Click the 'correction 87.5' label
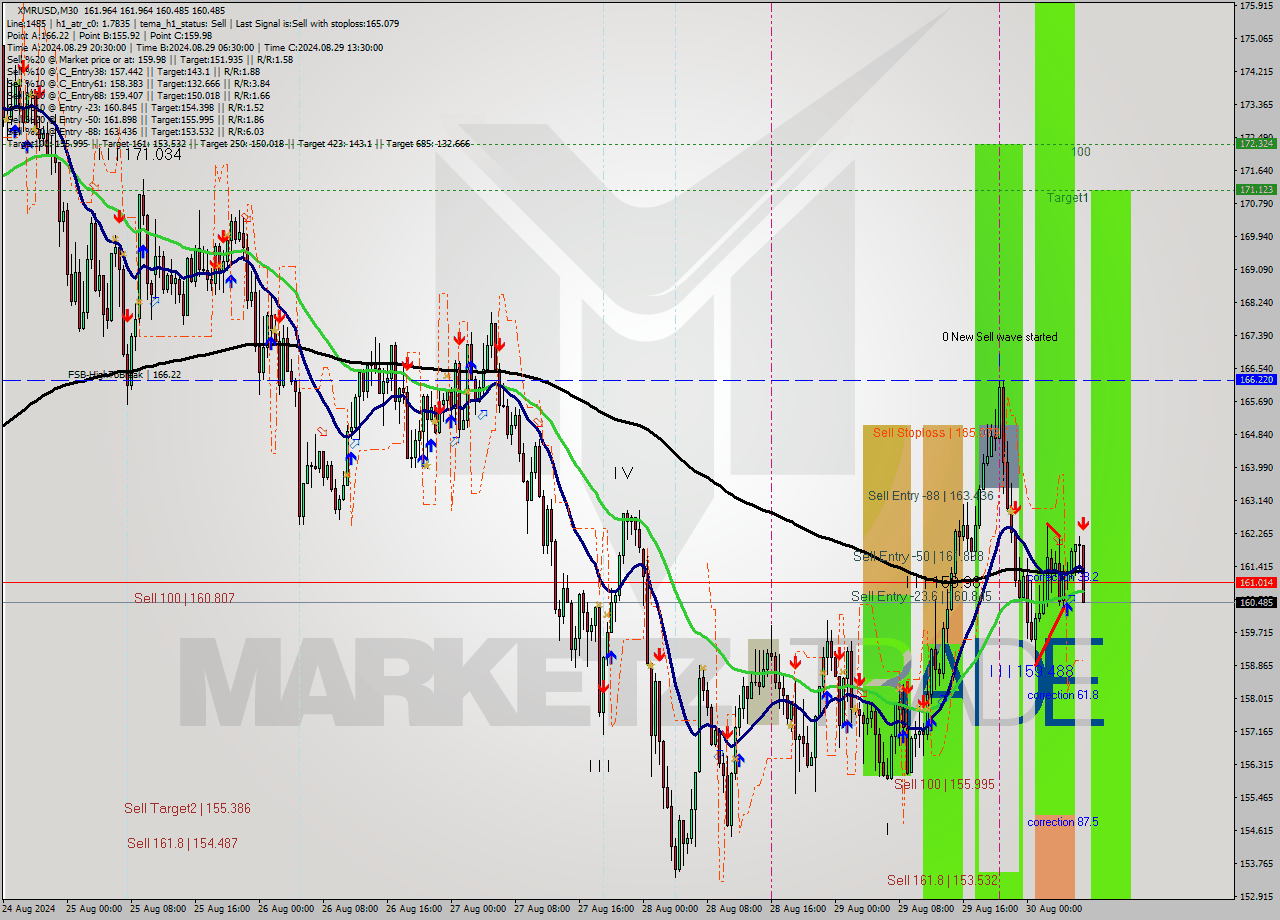The image size is (1280, 920). click(x=1063, y=822)
